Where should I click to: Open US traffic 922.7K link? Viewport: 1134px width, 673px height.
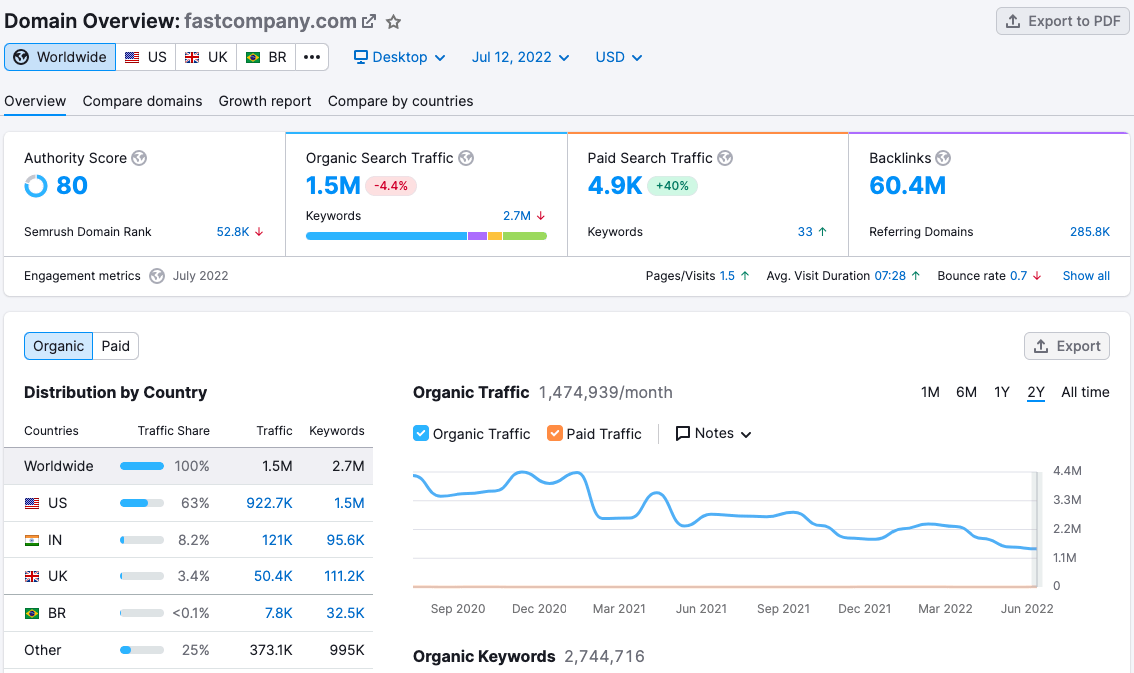click(269, 503)
